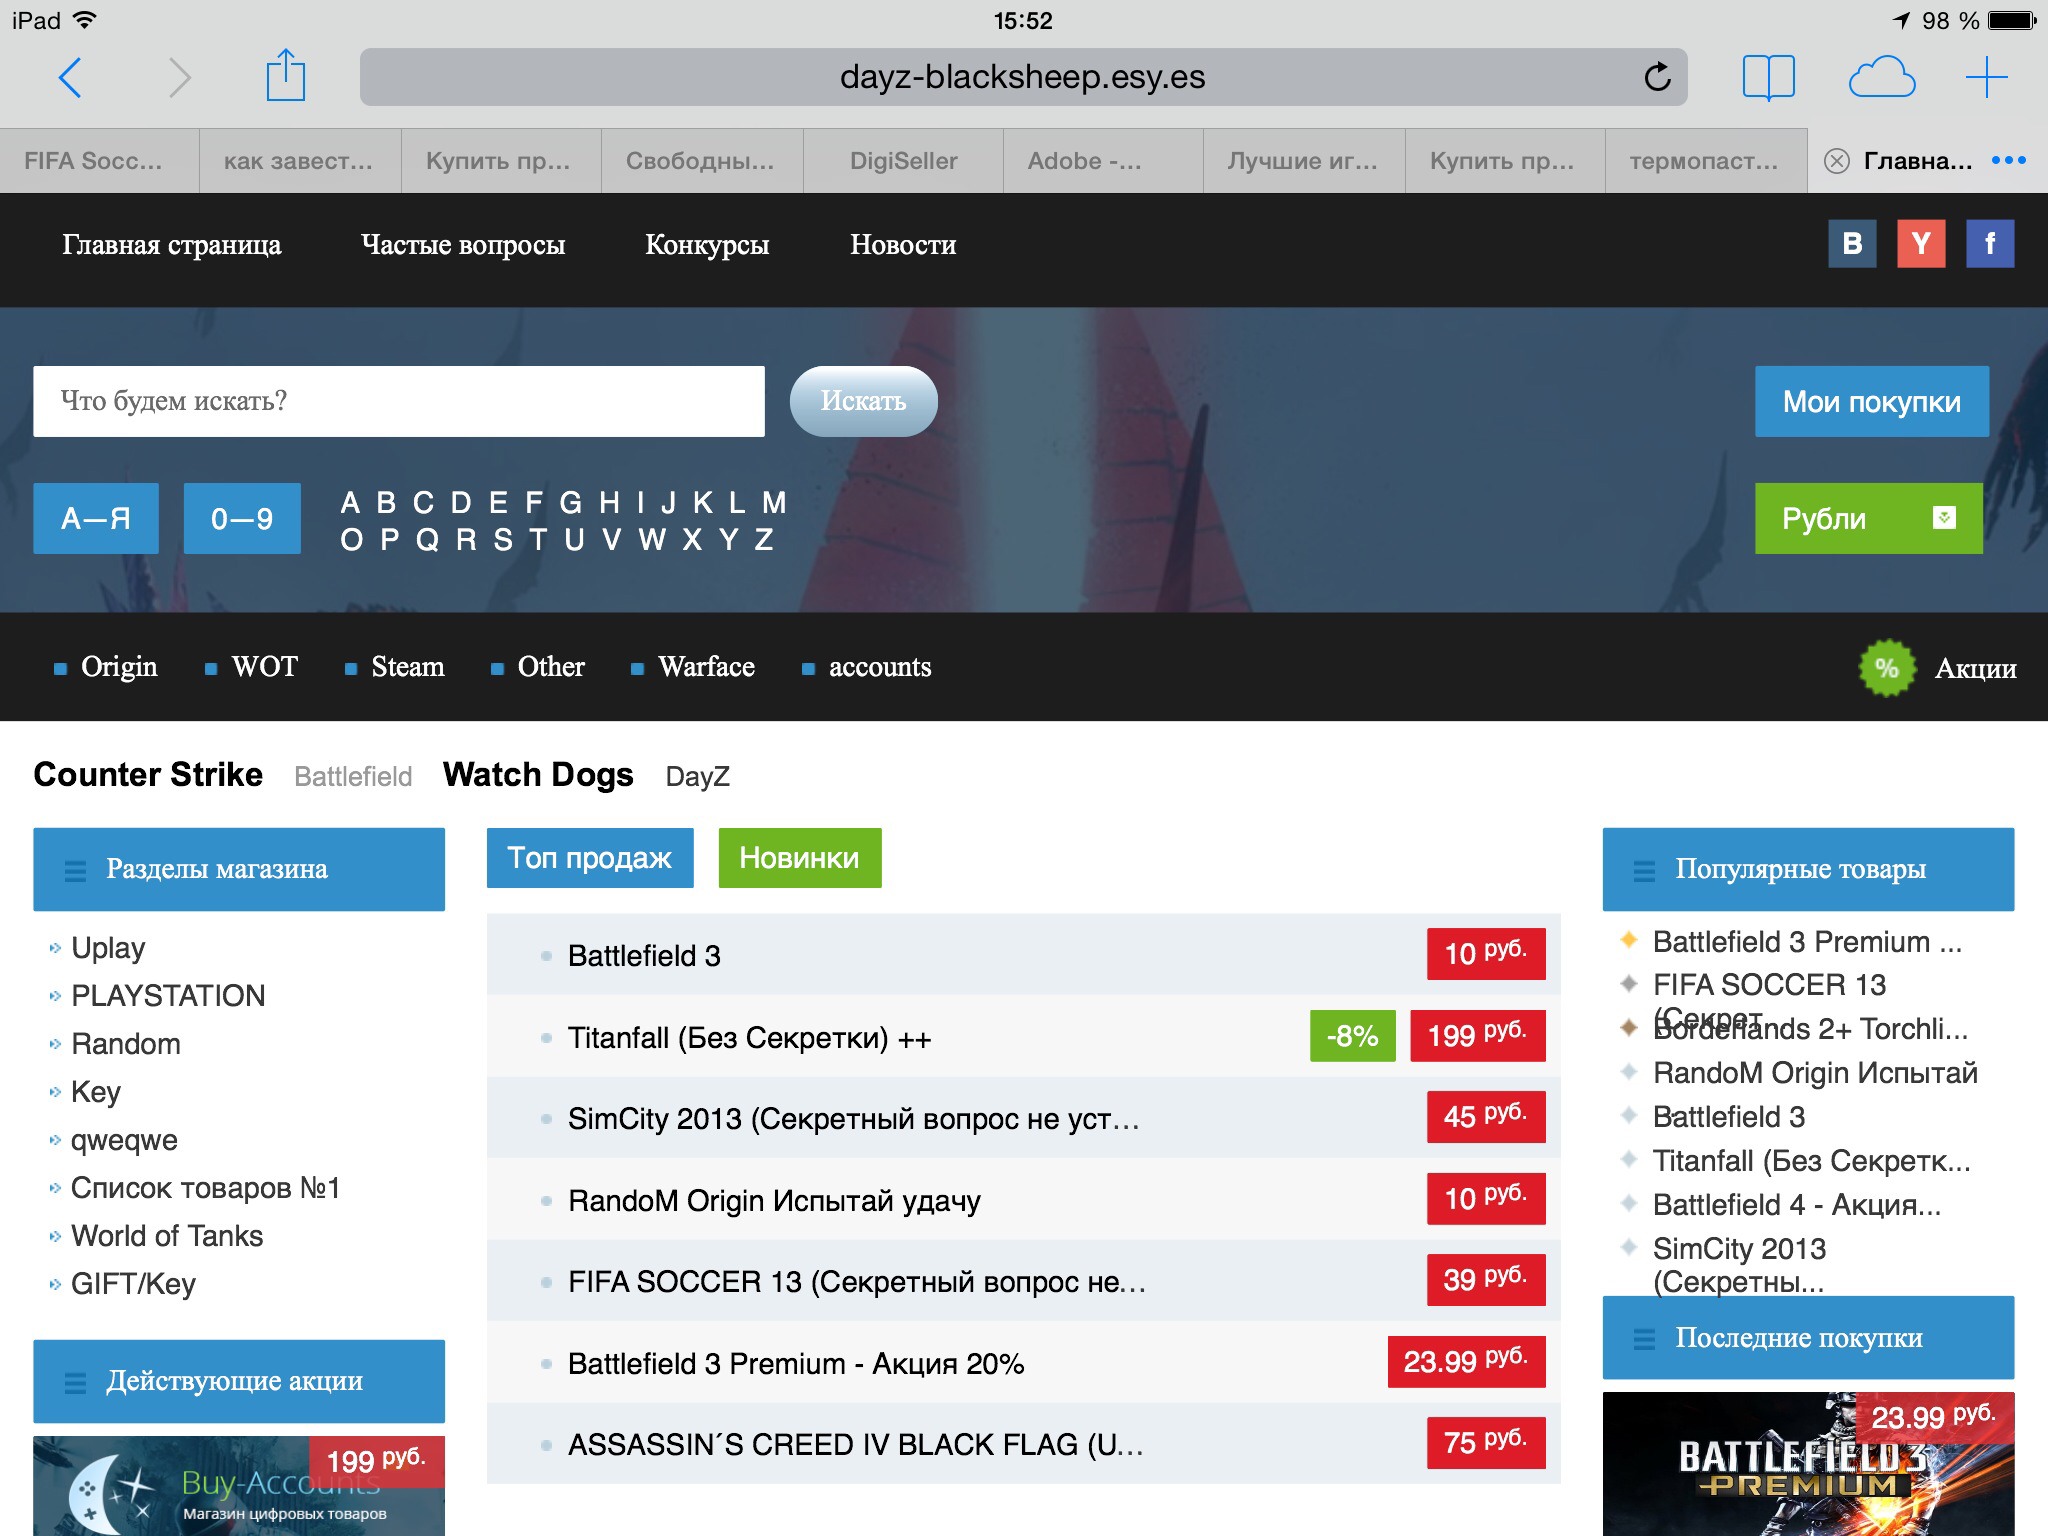Show the Новинки list

pyautogui.click(x=799, y=858)
